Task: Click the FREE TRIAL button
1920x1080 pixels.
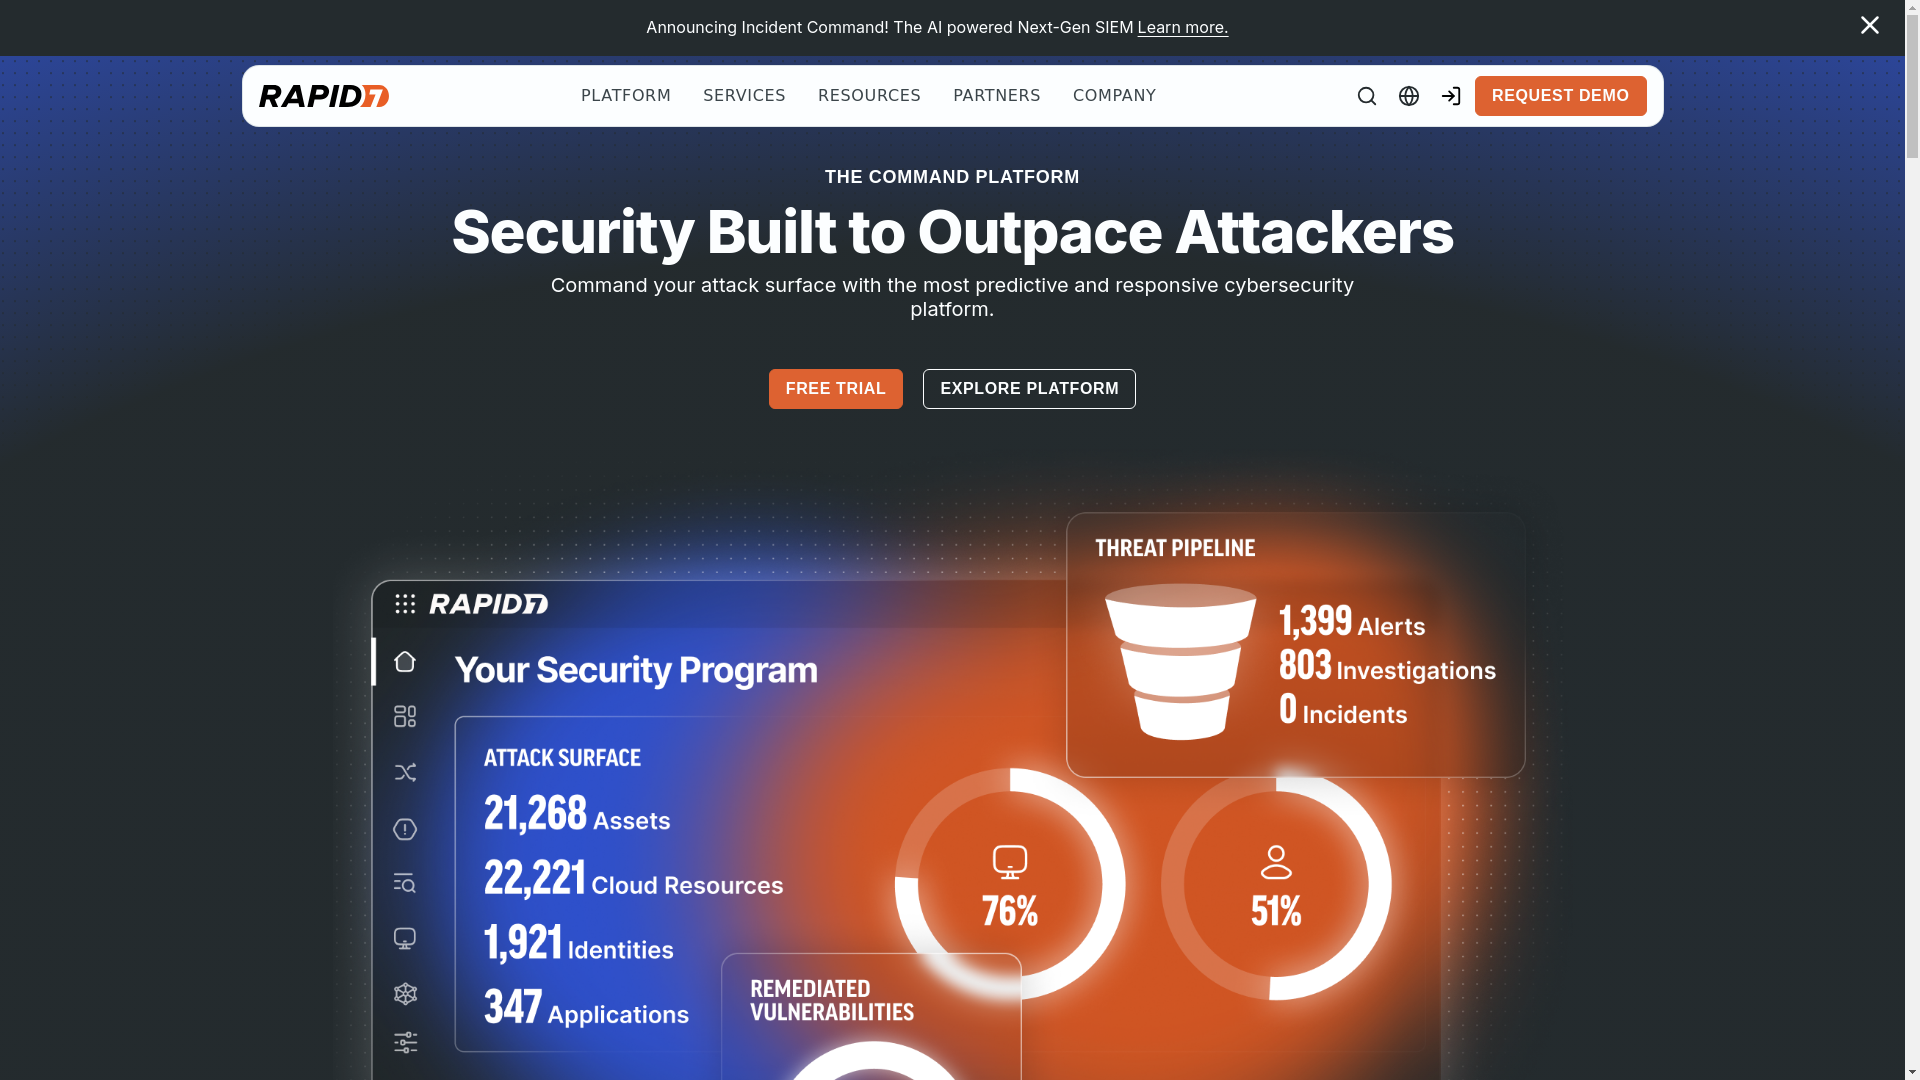Action: [x=836, y=389]
